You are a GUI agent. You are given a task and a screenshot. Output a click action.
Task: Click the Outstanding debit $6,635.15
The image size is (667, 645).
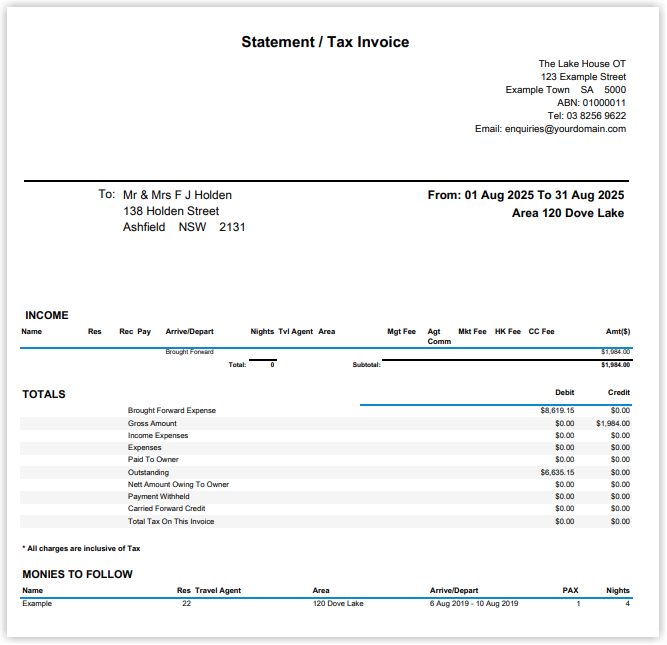click(557, 472)
